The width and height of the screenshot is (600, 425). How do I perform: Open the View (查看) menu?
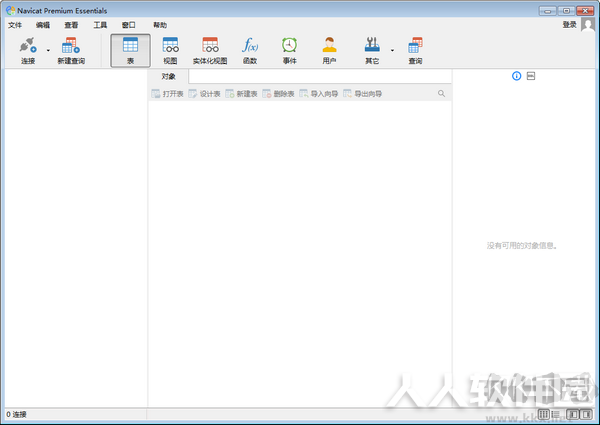71,25
